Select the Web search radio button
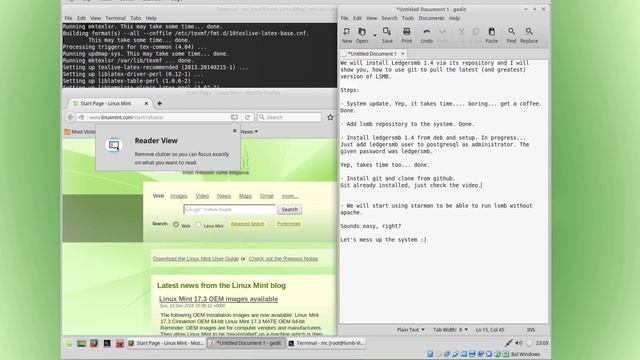 click(x=176, y=224)
